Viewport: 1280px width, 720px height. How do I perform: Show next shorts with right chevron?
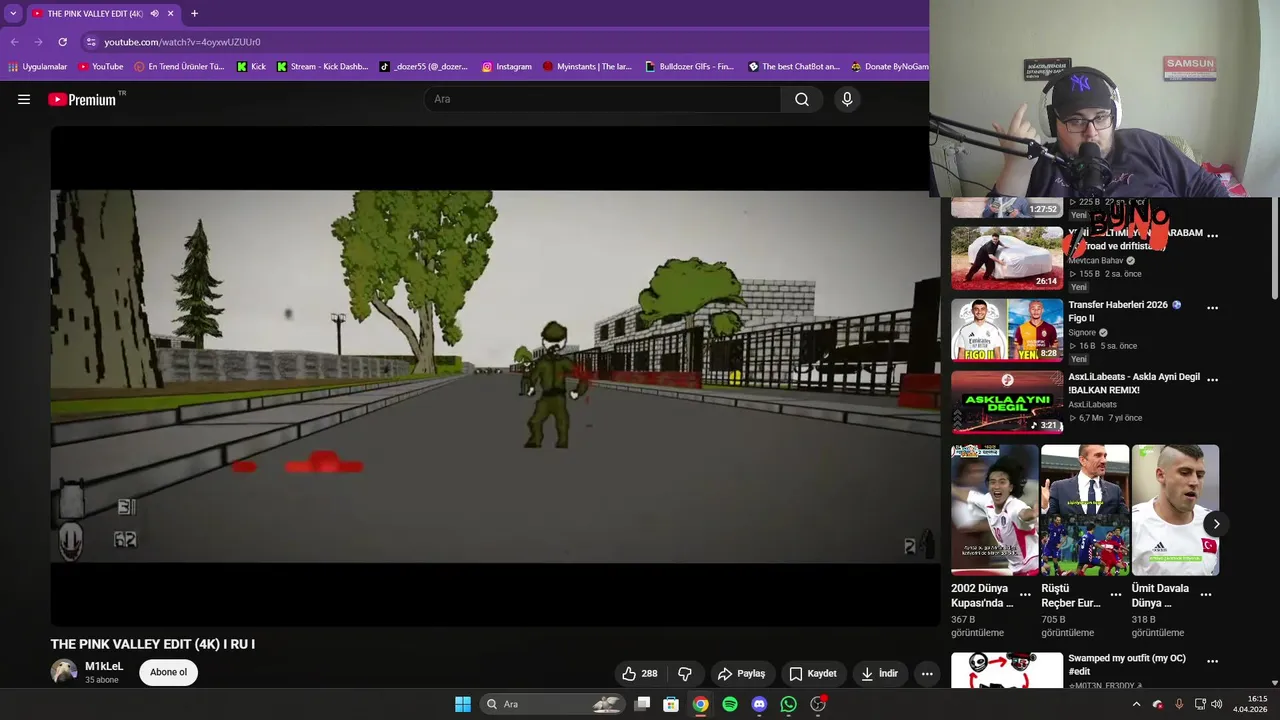1216,524
